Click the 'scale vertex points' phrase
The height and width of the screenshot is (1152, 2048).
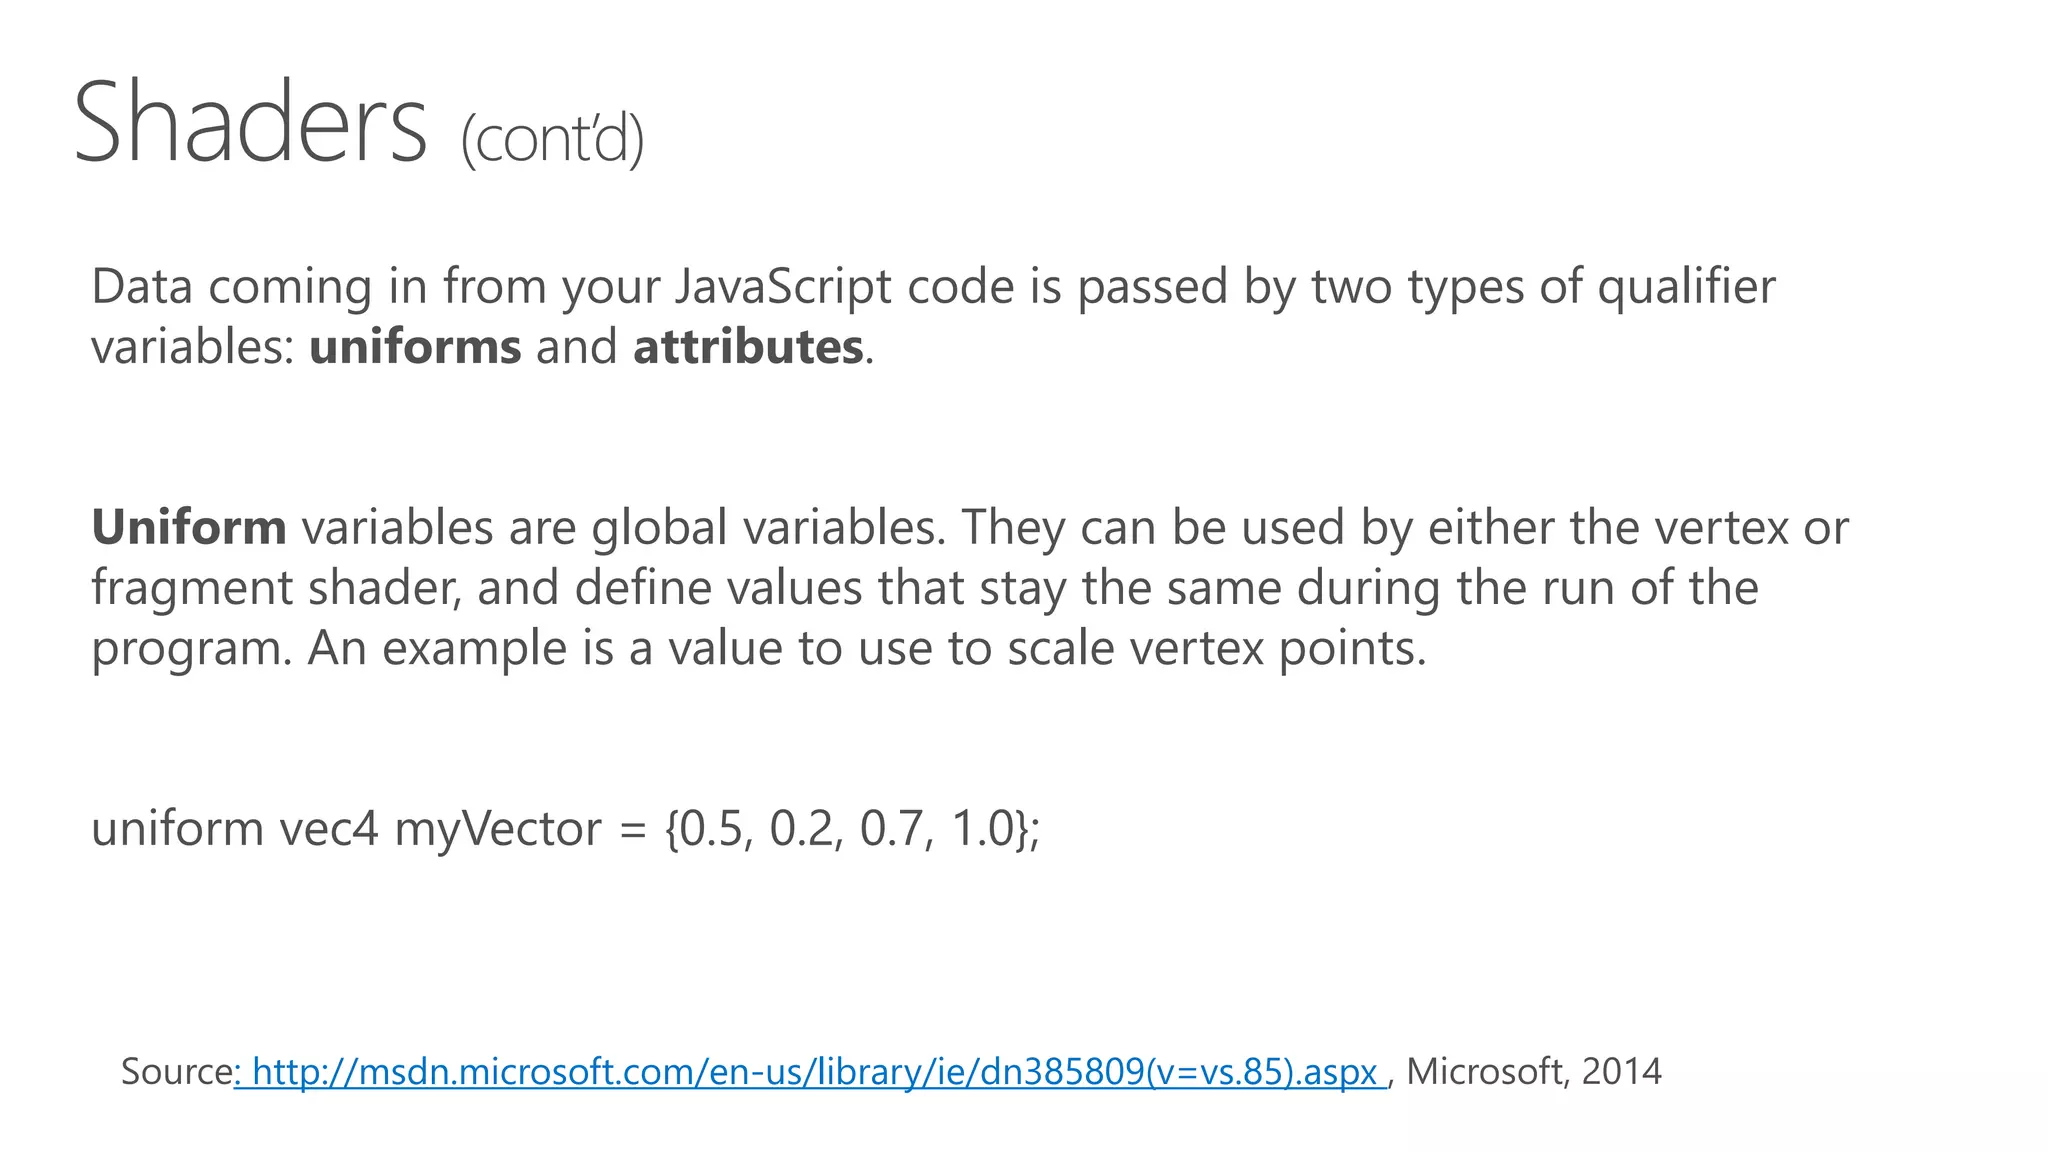pyautogui.click(x=1215, y=648)
